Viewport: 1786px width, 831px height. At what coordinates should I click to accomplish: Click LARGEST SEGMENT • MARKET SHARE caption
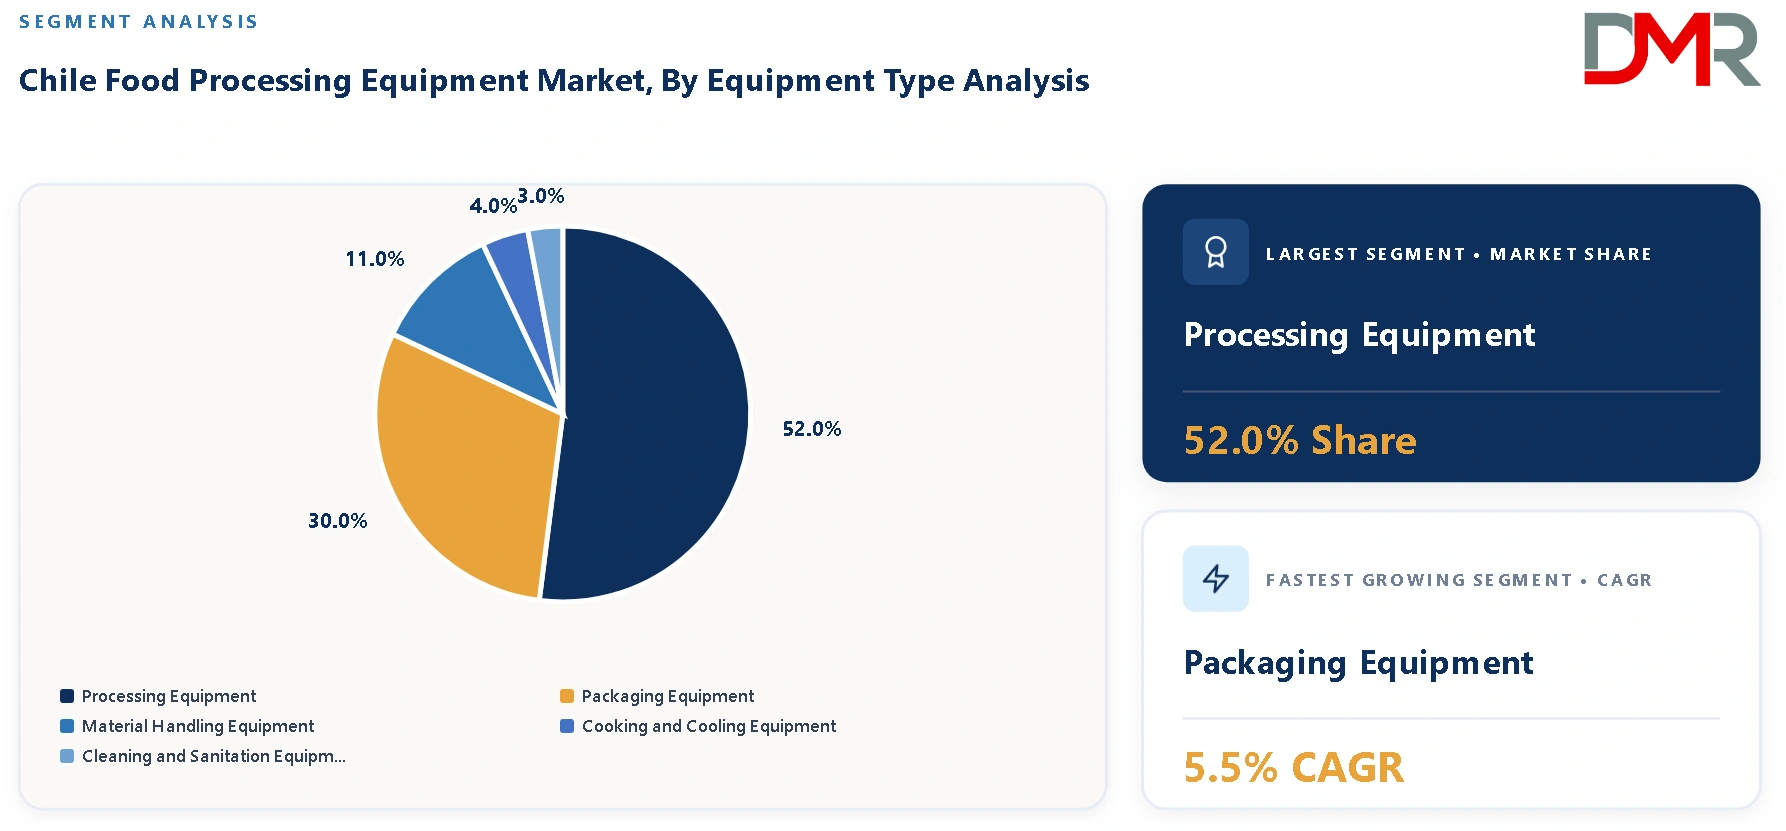(x=1459, y=254)
